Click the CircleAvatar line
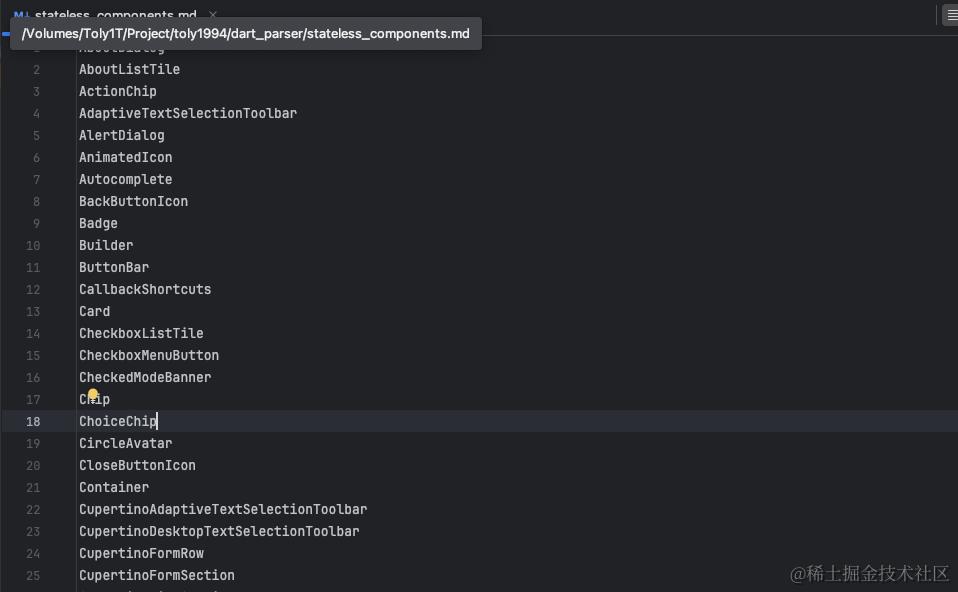This screenshot has height=592, width=958. point(125,444)
